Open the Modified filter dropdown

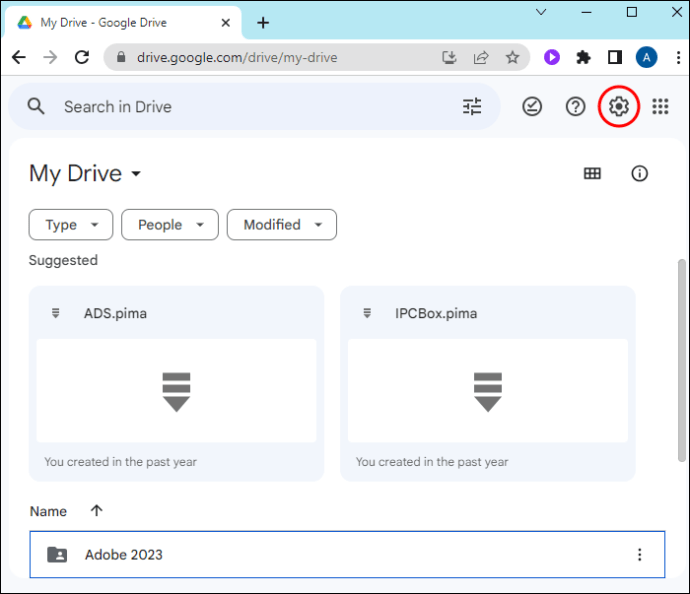pyautogui.click(x=282, y=225)
